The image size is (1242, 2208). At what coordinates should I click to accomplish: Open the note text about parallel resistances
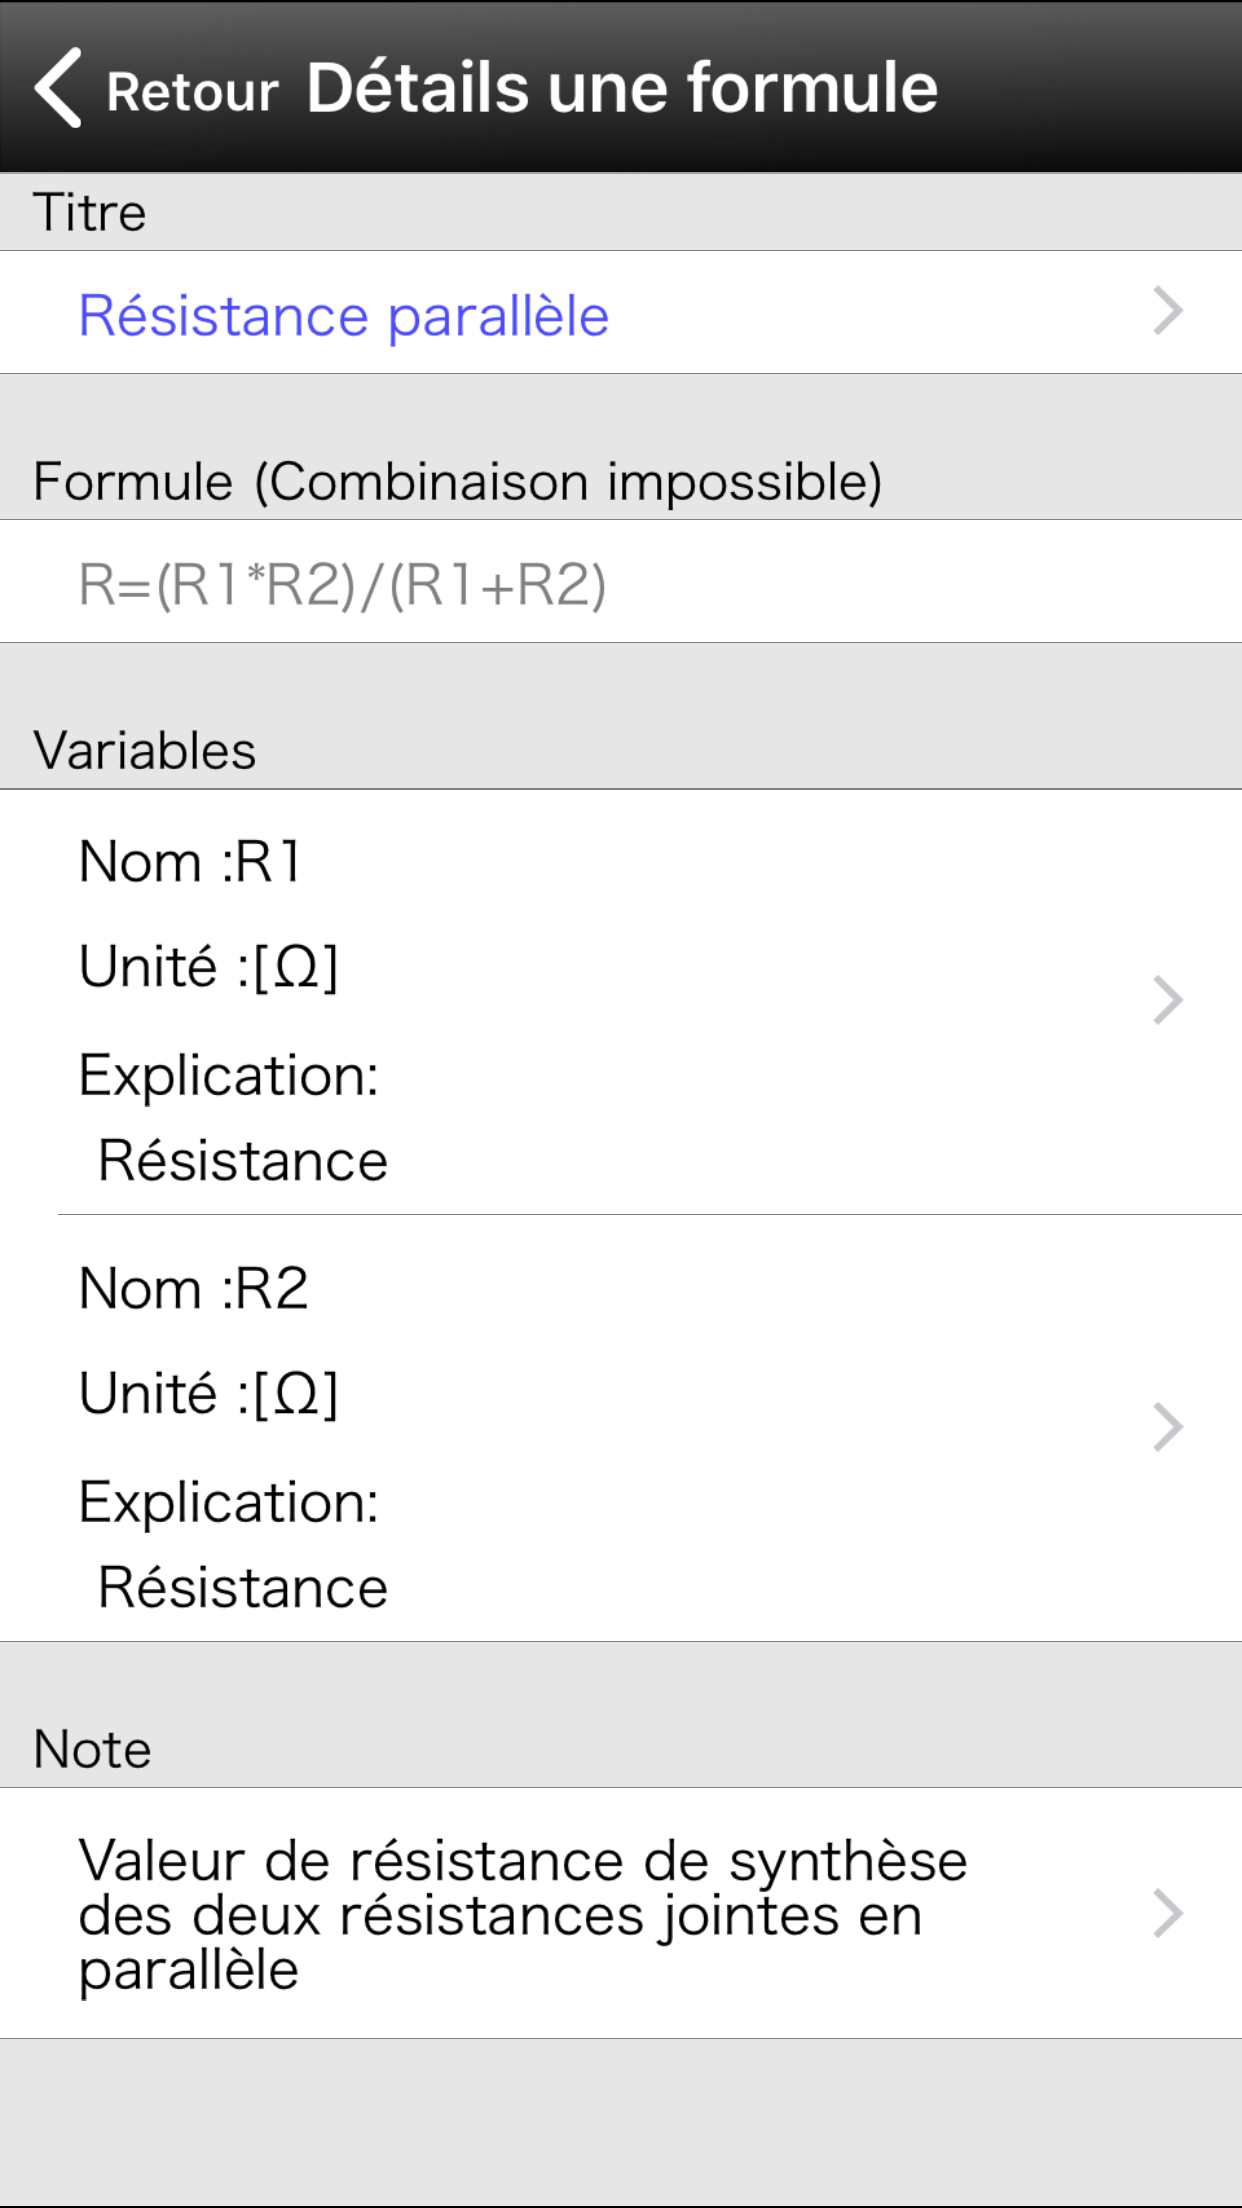[522, 1914]
